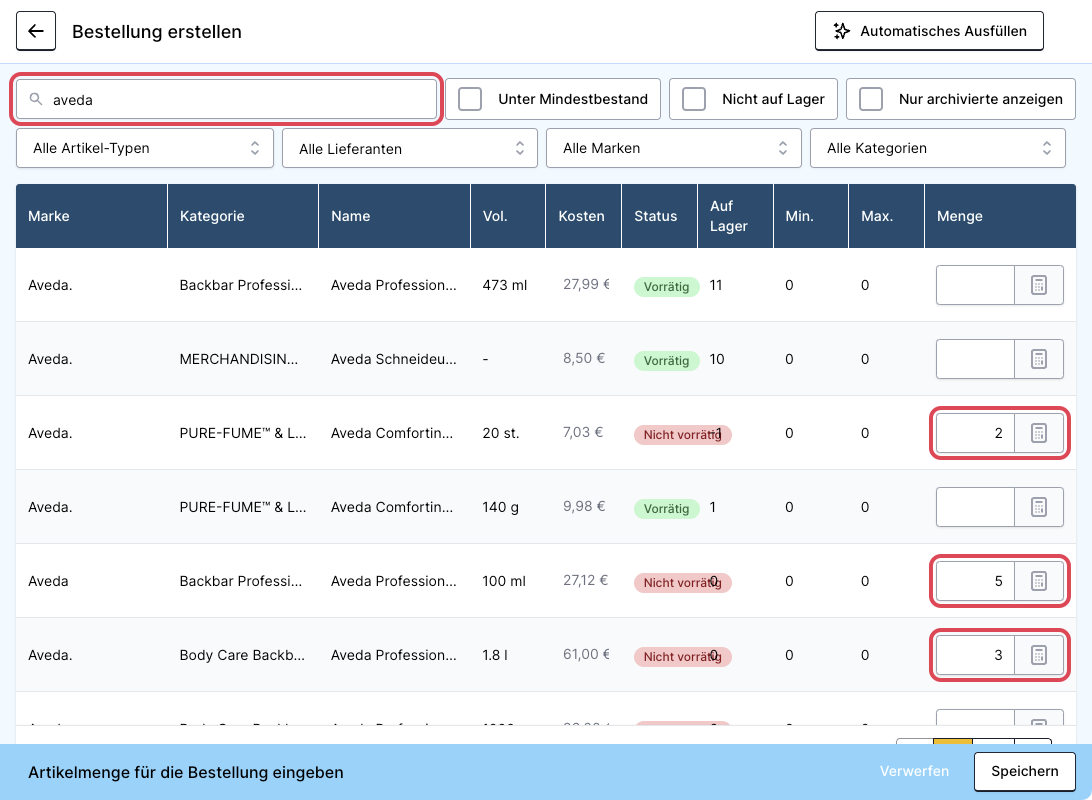1092x800 pixels.
Task: Edit quantity 5 for the 100 ml product
Action: 975,581
